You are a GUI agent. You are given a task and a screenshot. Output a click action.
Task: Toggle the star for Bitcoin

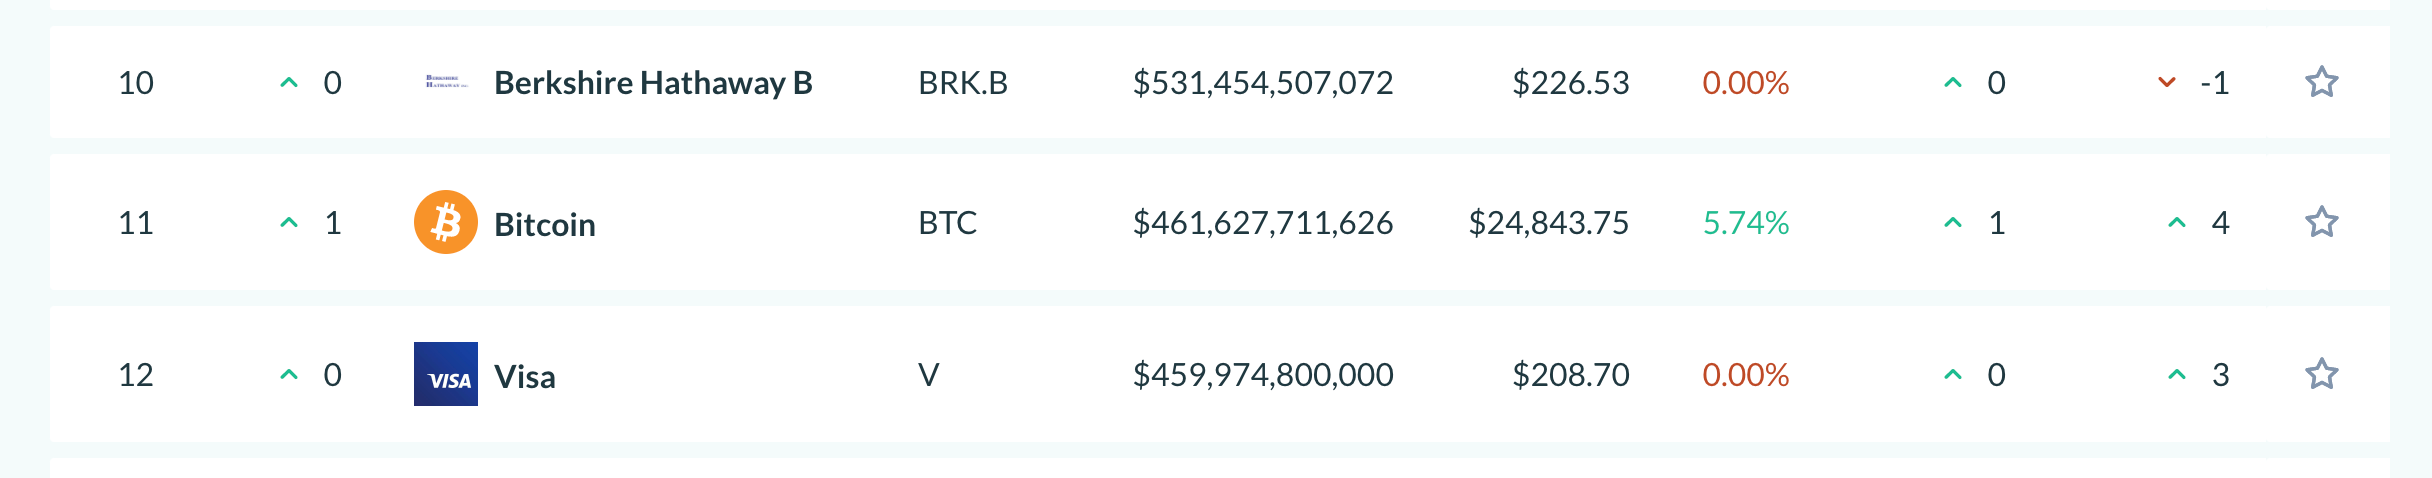(x=2321, y=222)
